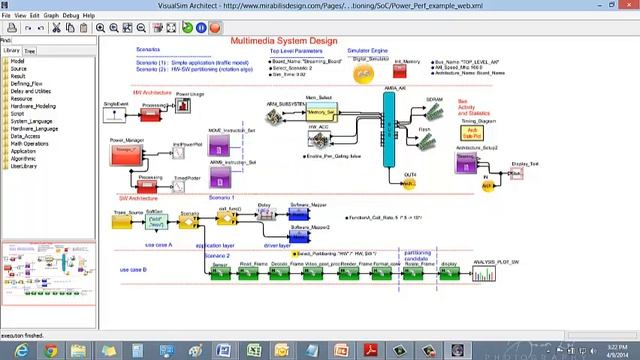
Task: Open Internet Explorer from taskbar
Action: [x=21, y=351]
